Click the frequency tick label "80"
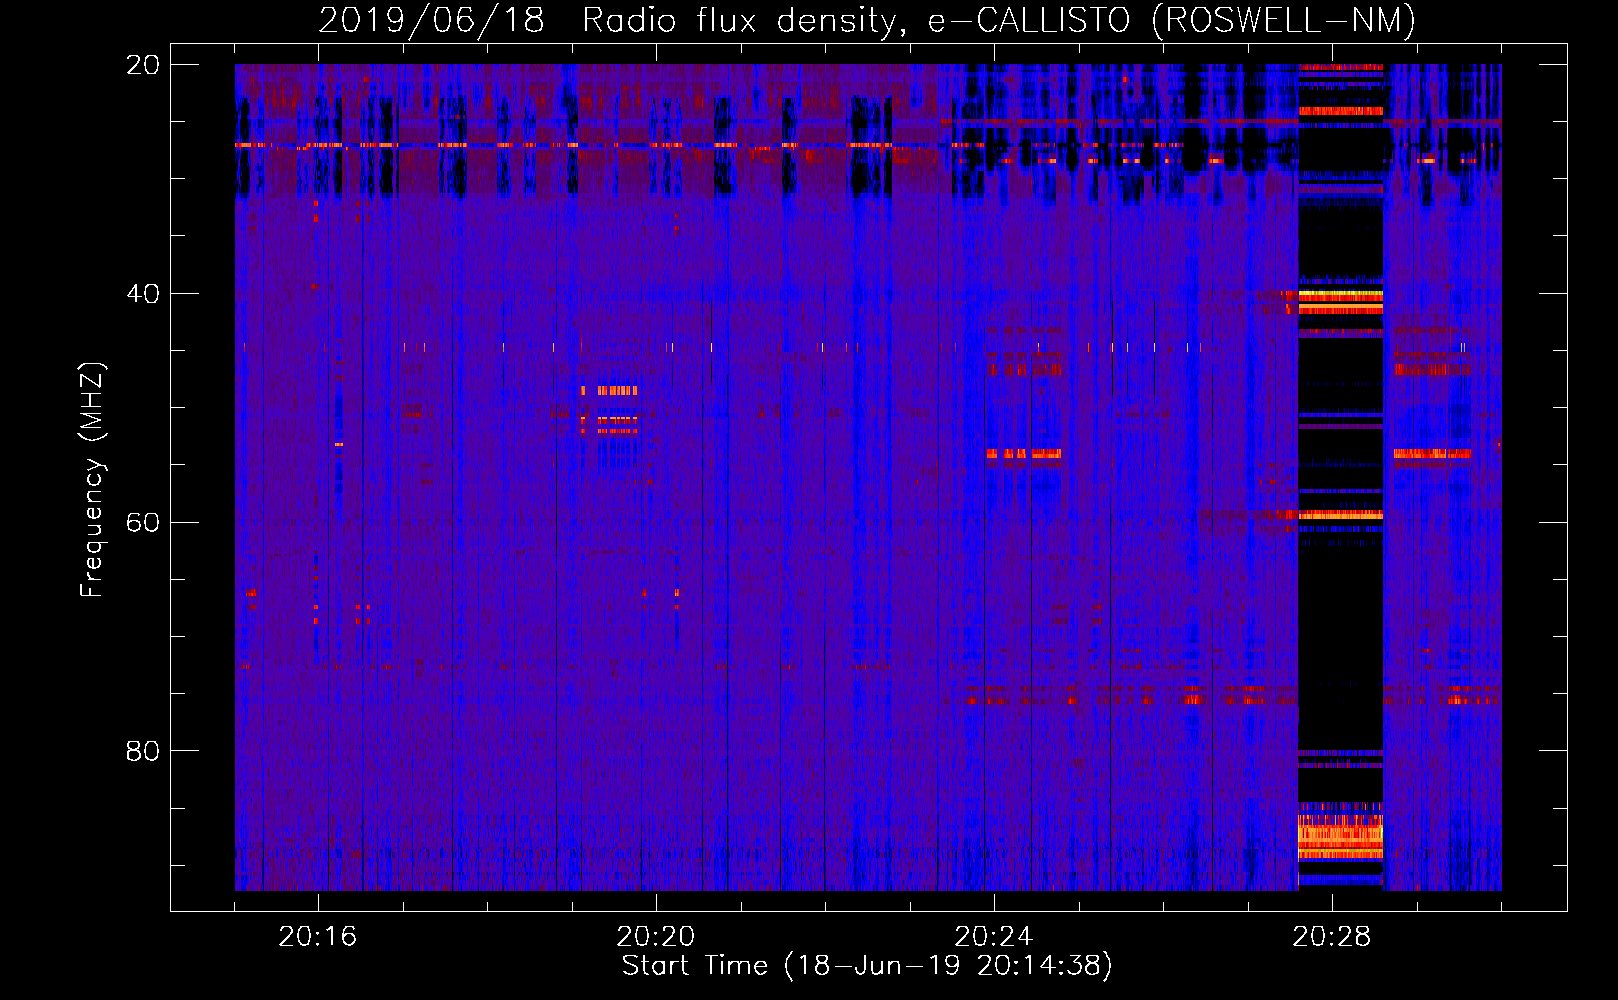 143,751
